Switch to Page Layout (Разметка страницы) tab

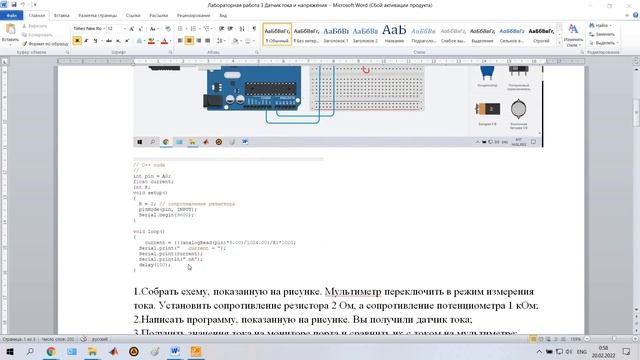coord(98,16)
